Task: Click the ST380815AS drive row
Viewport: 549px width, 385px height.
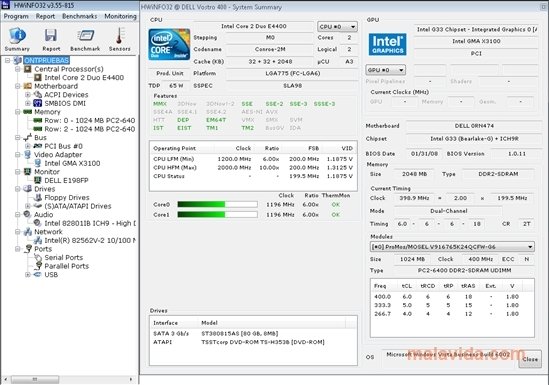Action: (x=253, y=334)
